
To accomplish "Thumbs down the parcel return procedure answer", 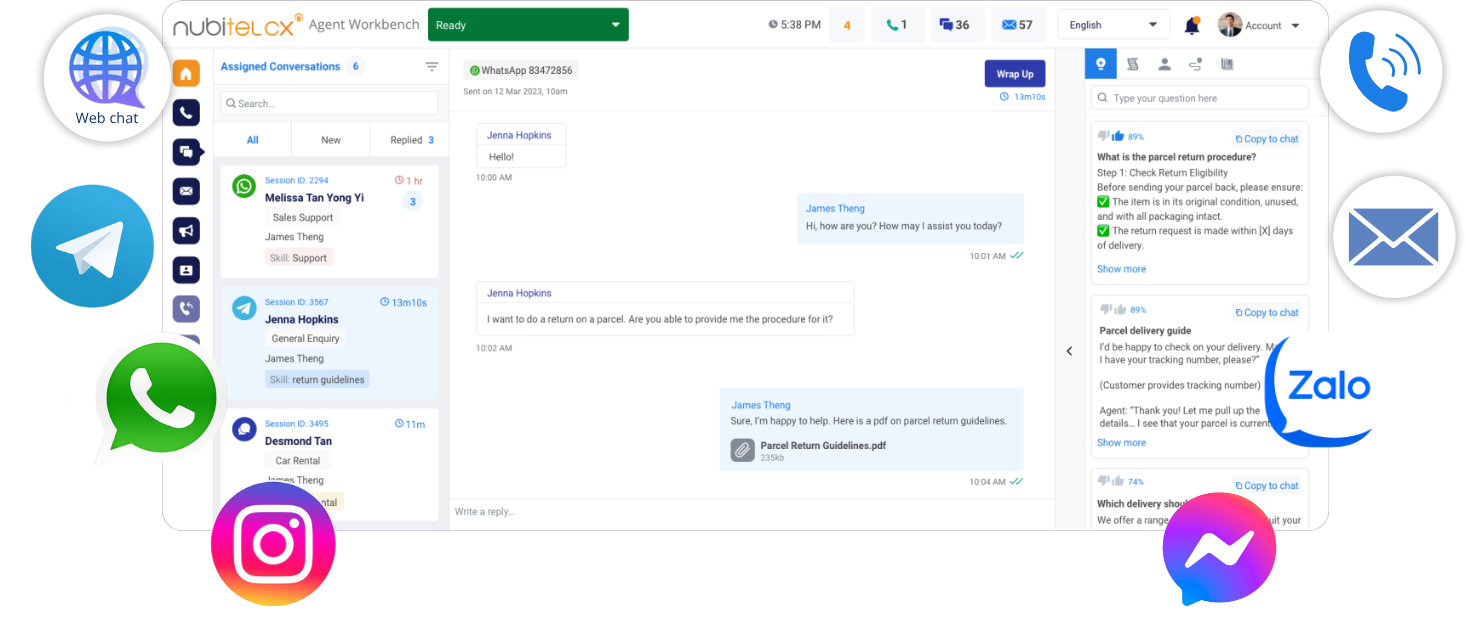I will pyautogui.click(x=1103, y=136).
